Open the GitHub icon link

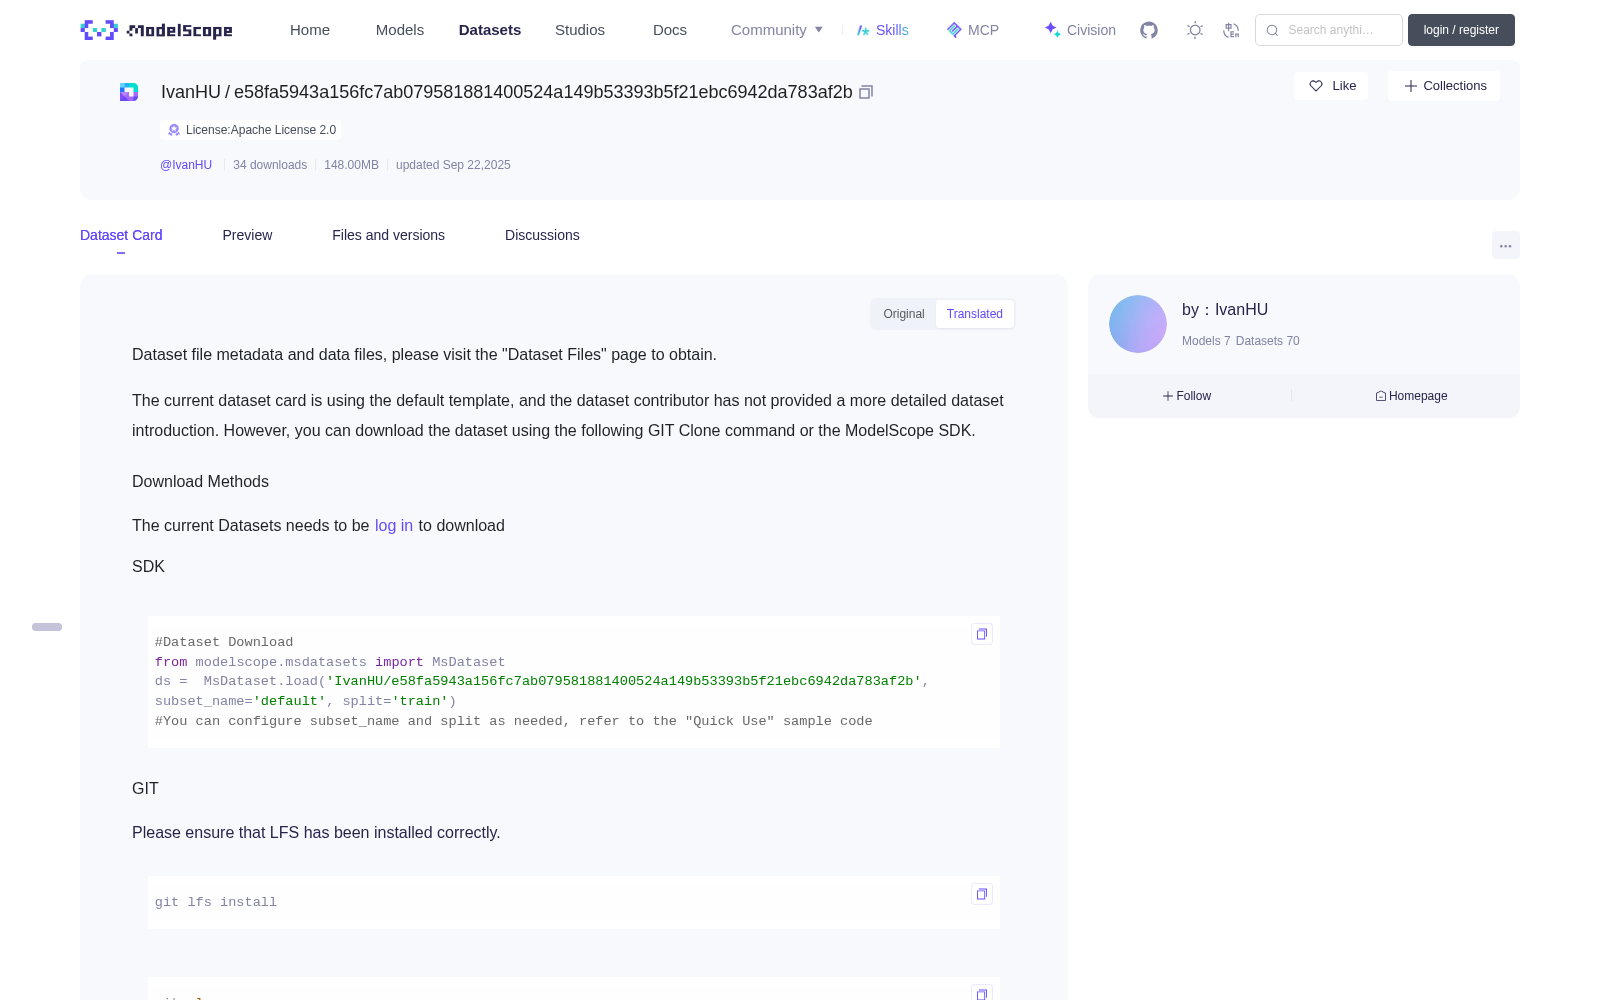tap(1149, 30)
